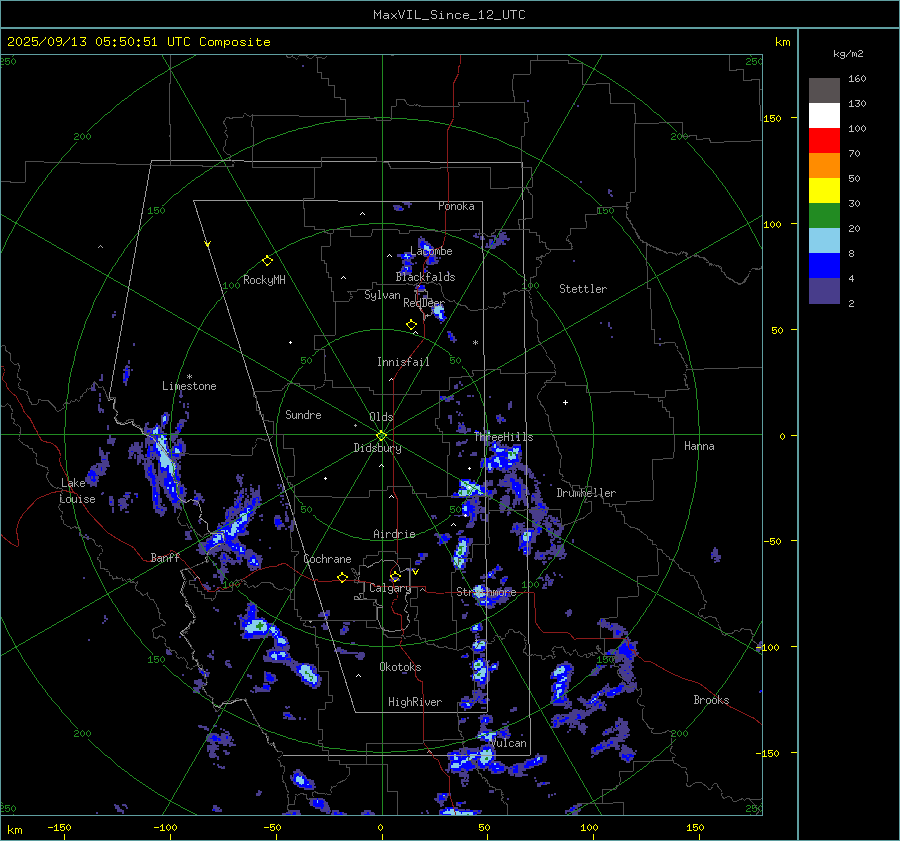This screenshot has height=841, width=900.
Task: Select the light blue 8-20 legend swatch
Action: (x=824, y=241)
